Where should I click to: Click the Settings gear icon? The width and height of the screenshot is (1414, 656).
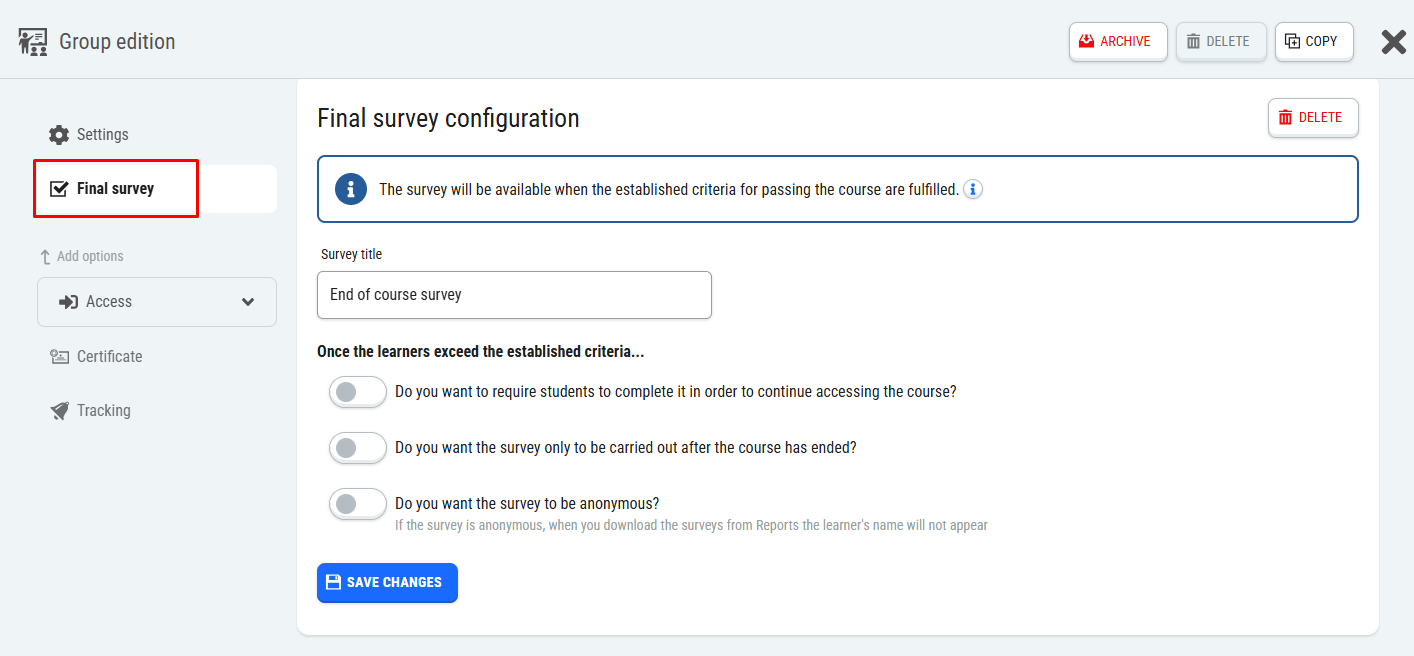click(x=59, y=135)
